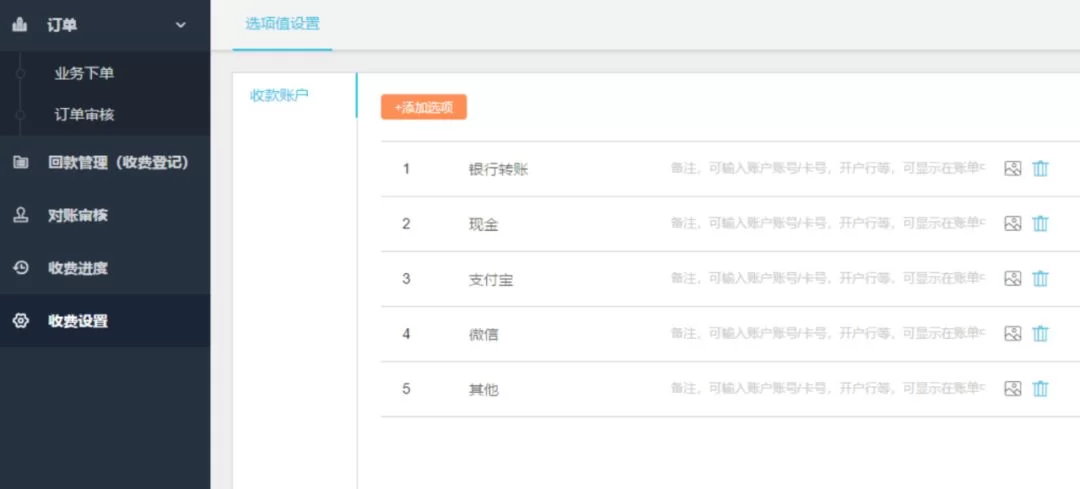Viewport: 1080px width, 489px height.
Task: Click the trash icon for 现金 row
Action: point(1040,224)
